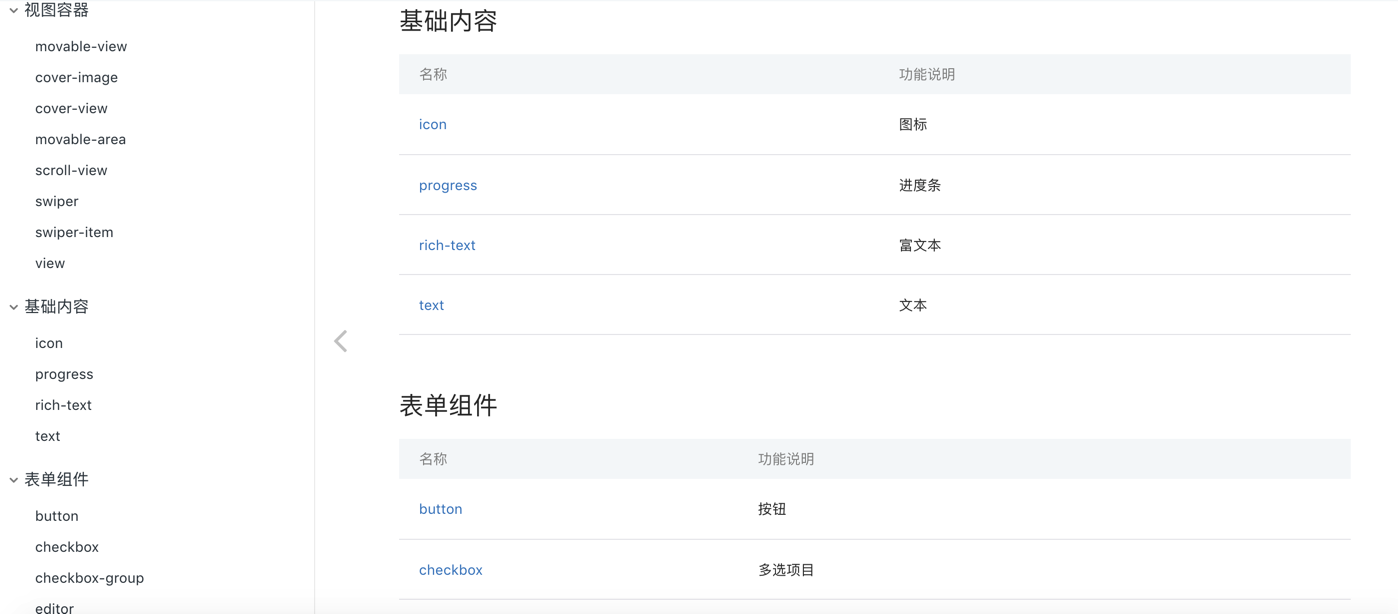The width and height of the screenshot is (1398, 614).
Task: Open the rich-text component link
Action: (x=446, y=245)
